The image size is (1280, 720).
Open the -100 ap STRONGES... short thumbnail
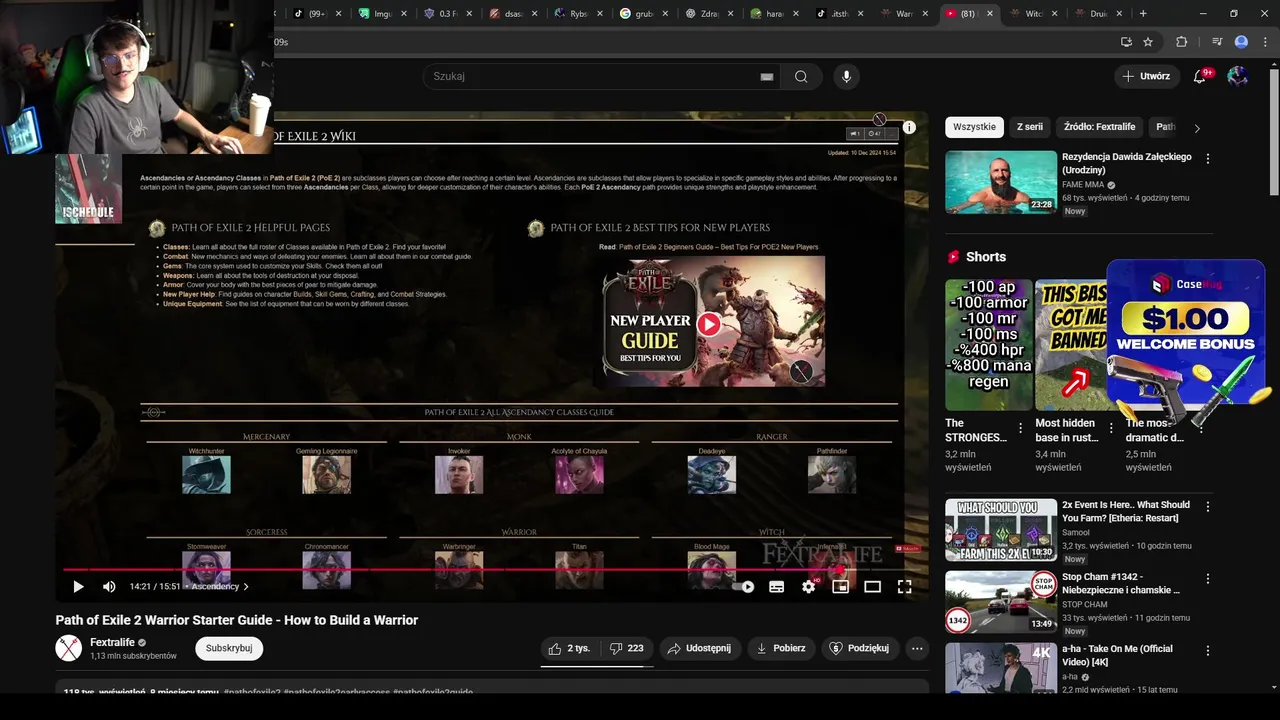[988, 344]
